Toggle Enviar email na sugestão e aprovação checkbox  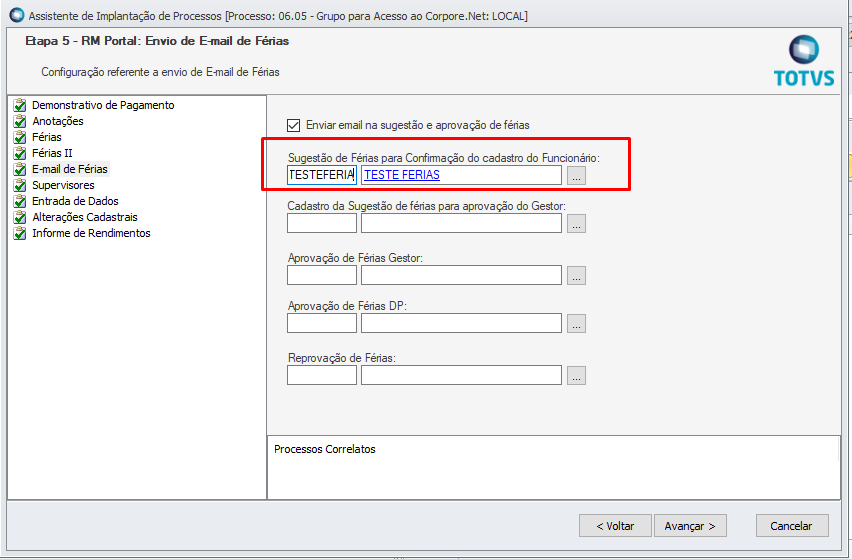point(293,125)
